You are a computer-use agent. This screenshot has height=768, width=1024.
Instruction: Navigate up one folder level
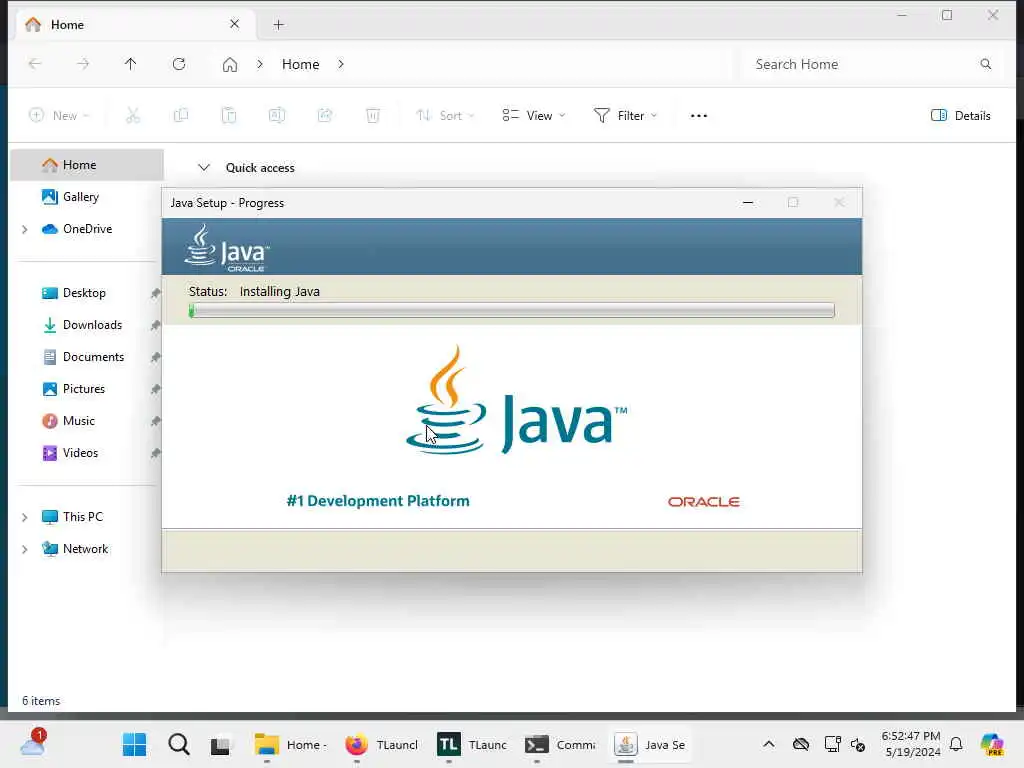click(131, 64)
